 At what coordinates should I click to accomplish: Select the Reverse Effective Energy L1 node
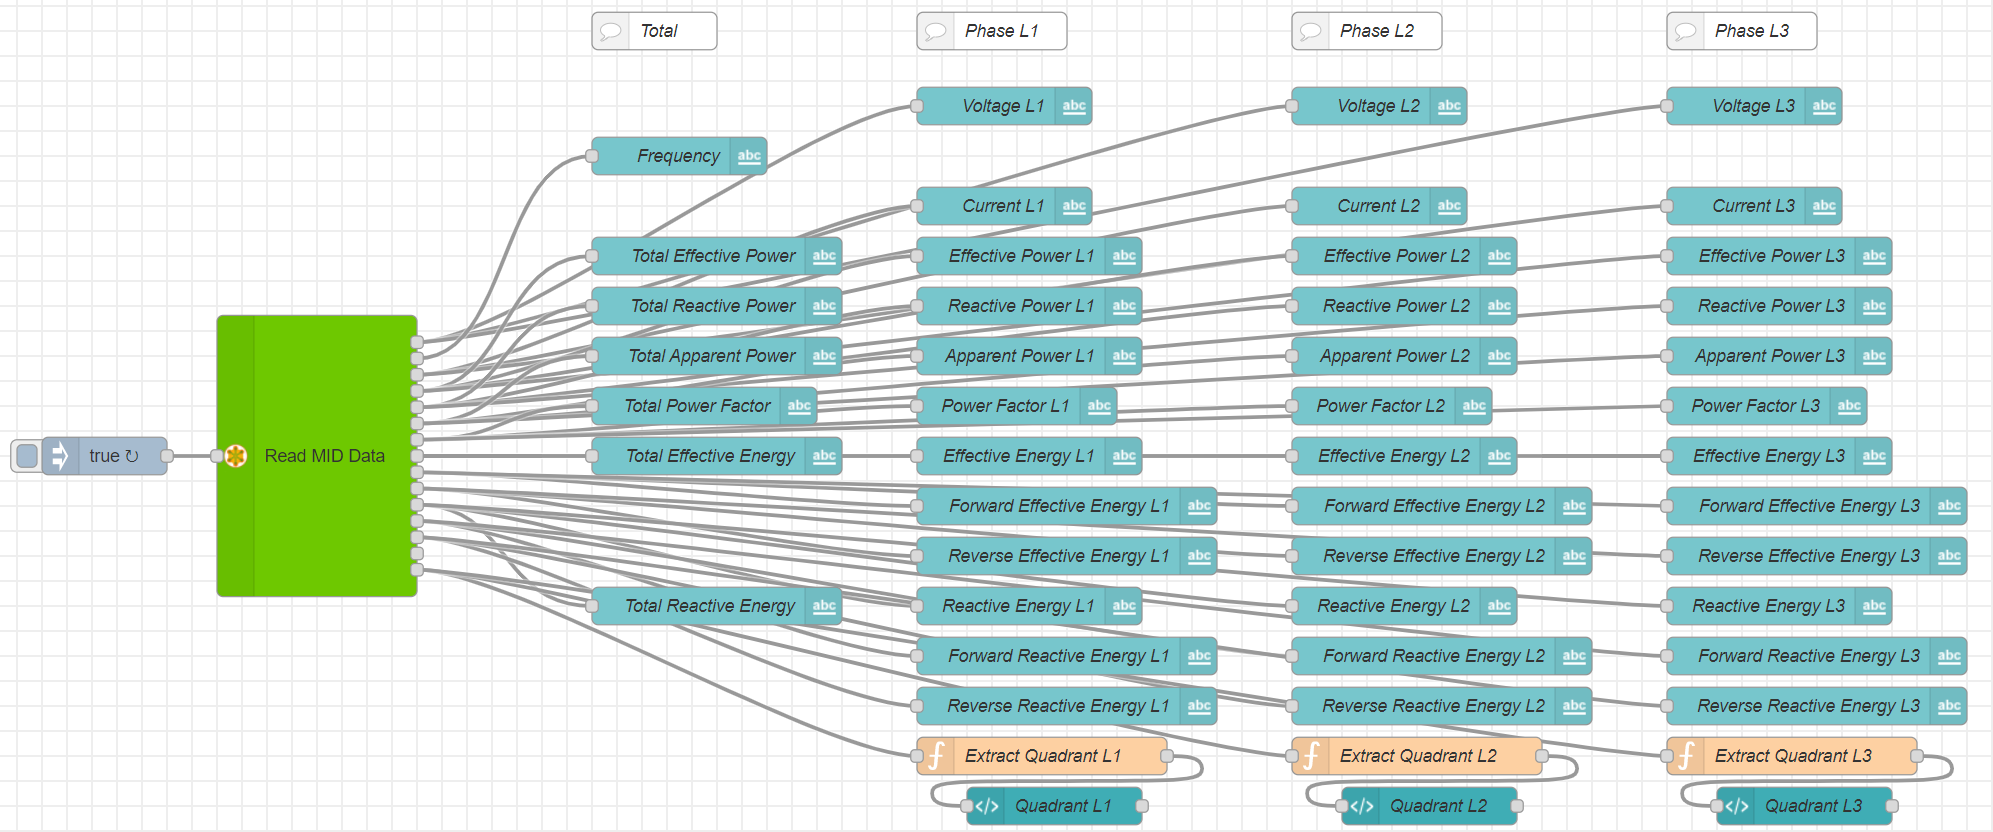pos(1067,556)
